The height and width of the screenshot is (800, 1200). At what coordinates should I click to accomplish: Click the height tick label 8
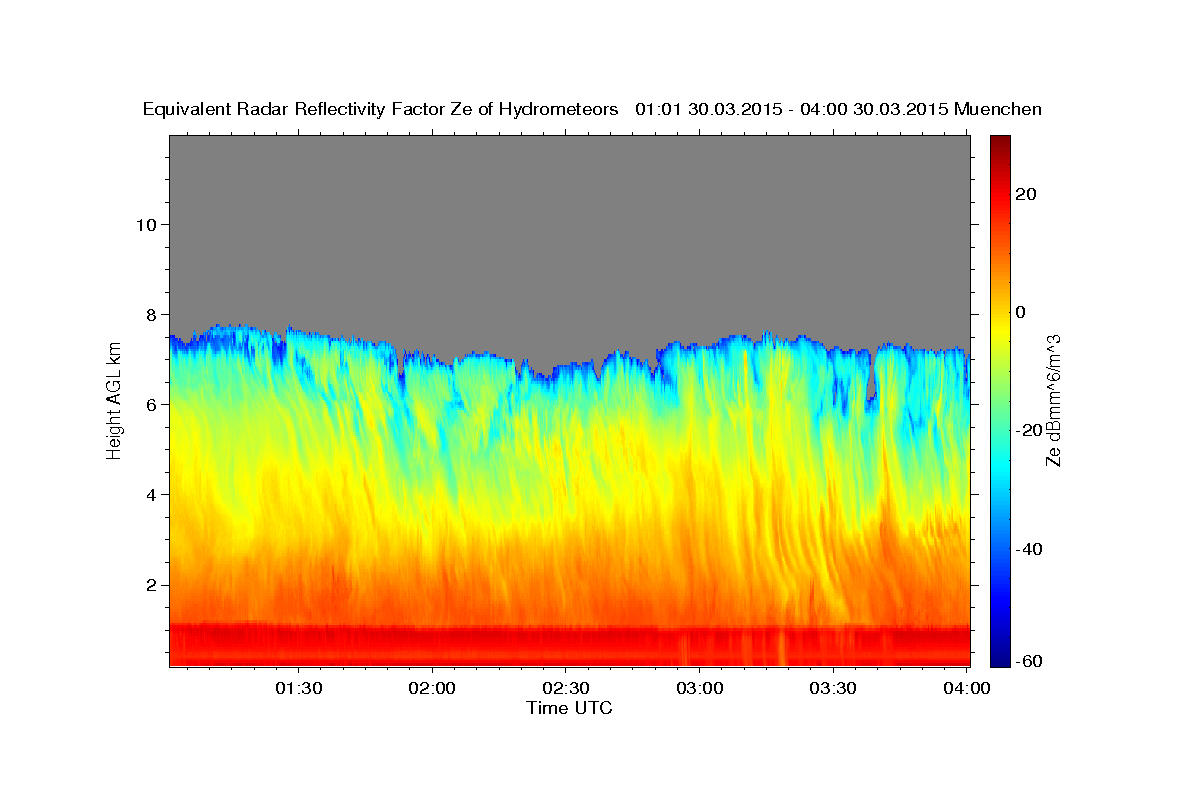click(149, 314)
